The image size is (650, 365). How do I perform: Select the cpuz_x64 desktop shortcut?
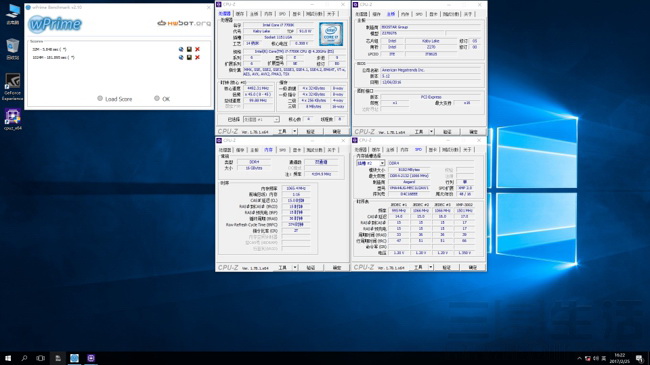(x=12, y=119)
